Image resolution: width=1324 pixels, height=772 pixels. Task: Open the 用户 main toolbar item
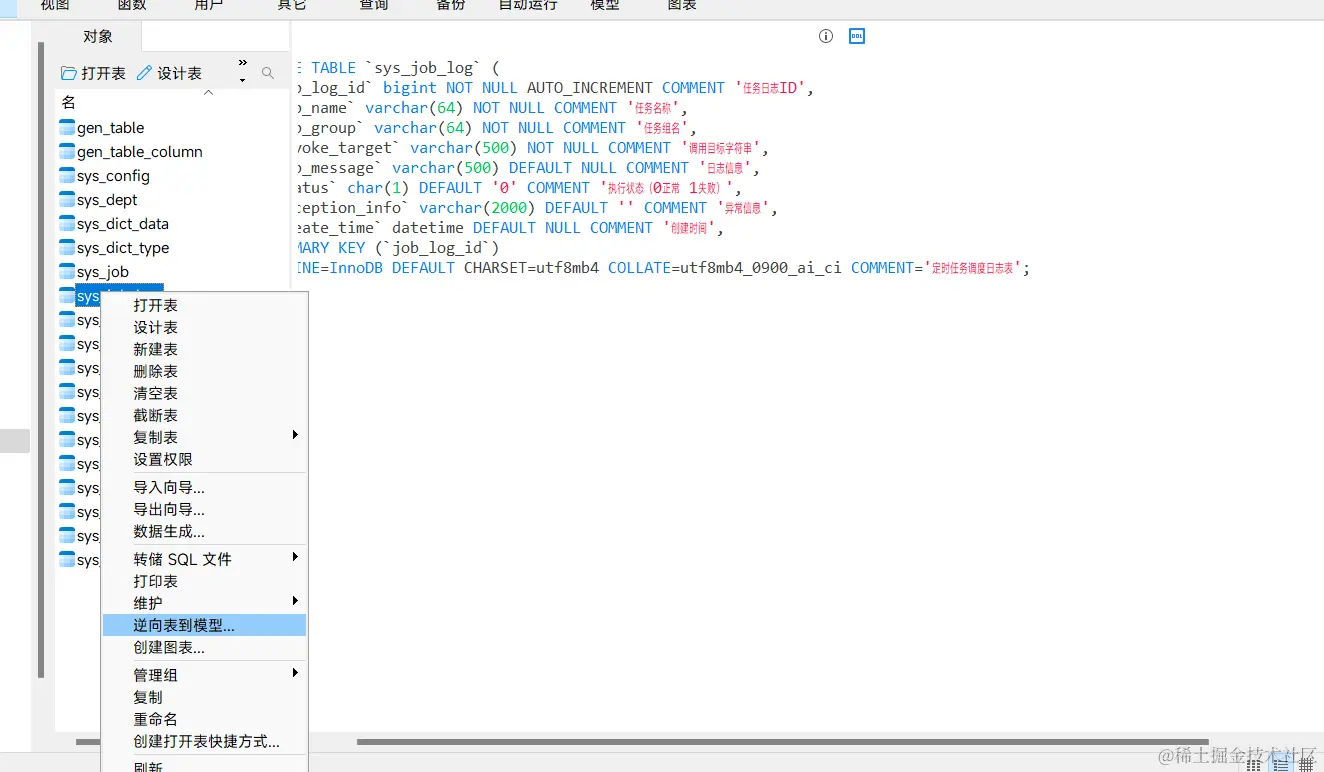coord(209,5)
